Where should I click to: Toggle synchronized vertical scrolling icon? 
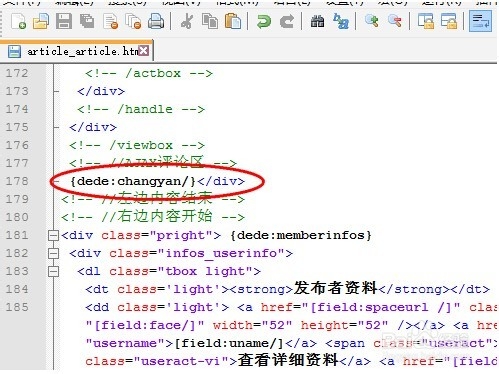pos(426,21)
